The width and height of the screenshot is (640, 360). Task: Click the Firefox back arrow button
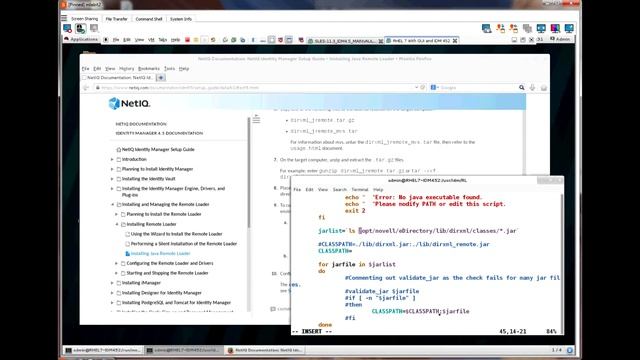86,87
